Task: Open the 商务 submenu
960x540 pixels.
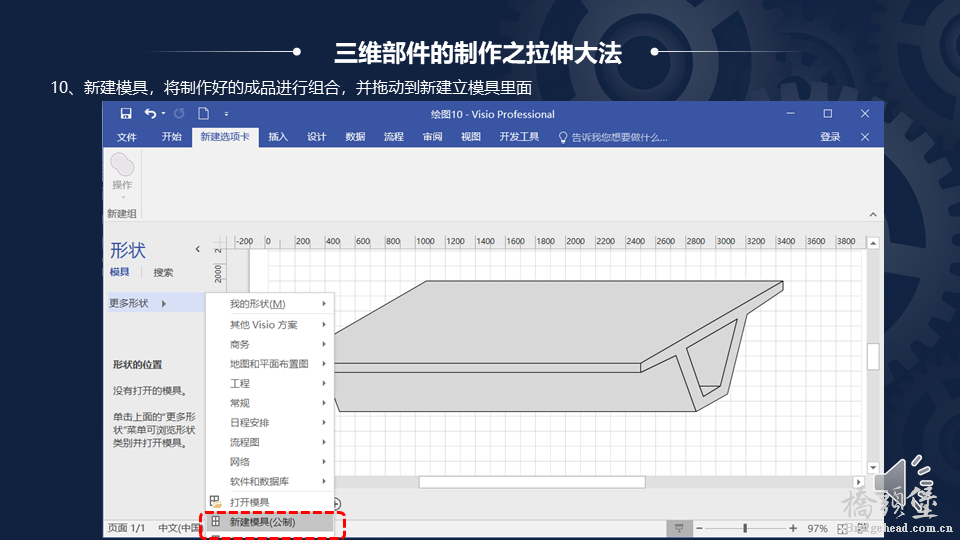Action: tap(270, 344)
